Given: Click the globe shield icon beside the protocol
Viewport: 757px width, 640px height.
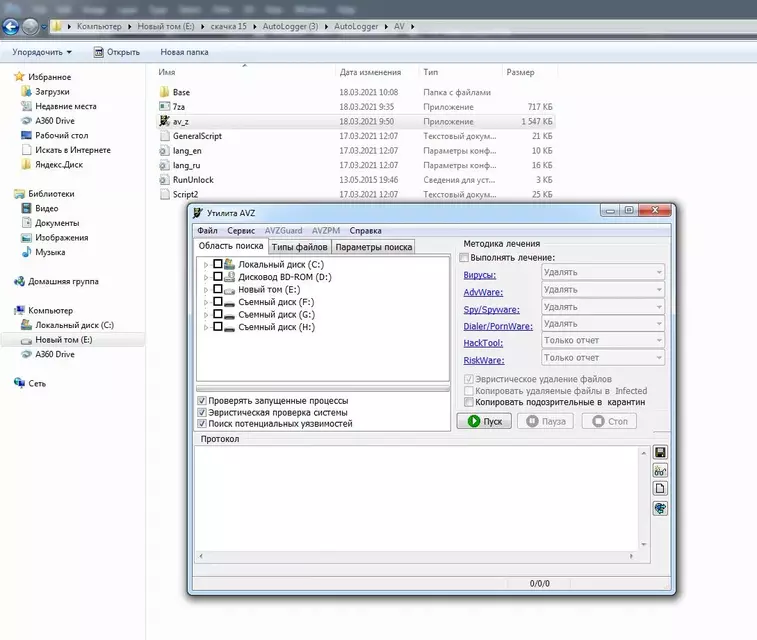Looking at the screenshot, I should 660,508.
